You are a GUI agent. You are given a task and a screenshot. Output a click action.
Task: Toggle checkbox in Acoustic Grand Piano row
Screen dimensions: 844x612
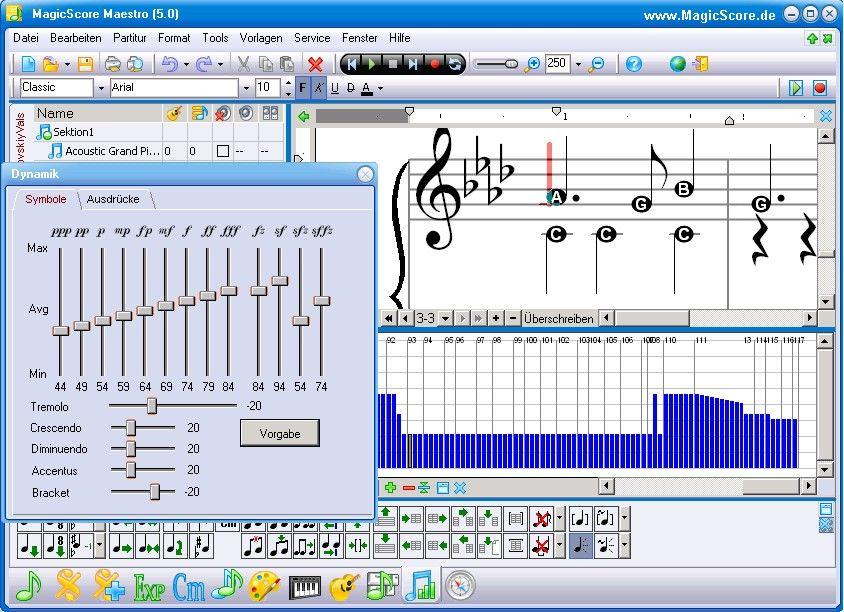(222, 151)
